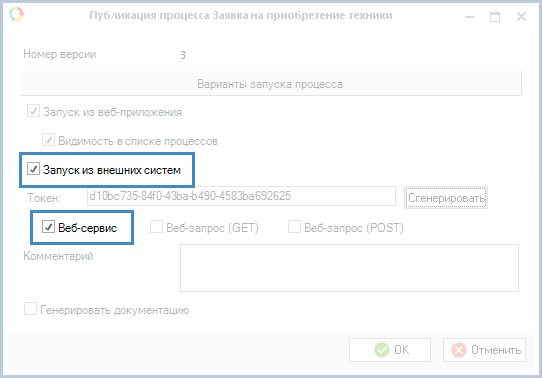The image size is (542, 378).
Task: Maximize the publication dialog window
Action: click(x=495, y=17)
